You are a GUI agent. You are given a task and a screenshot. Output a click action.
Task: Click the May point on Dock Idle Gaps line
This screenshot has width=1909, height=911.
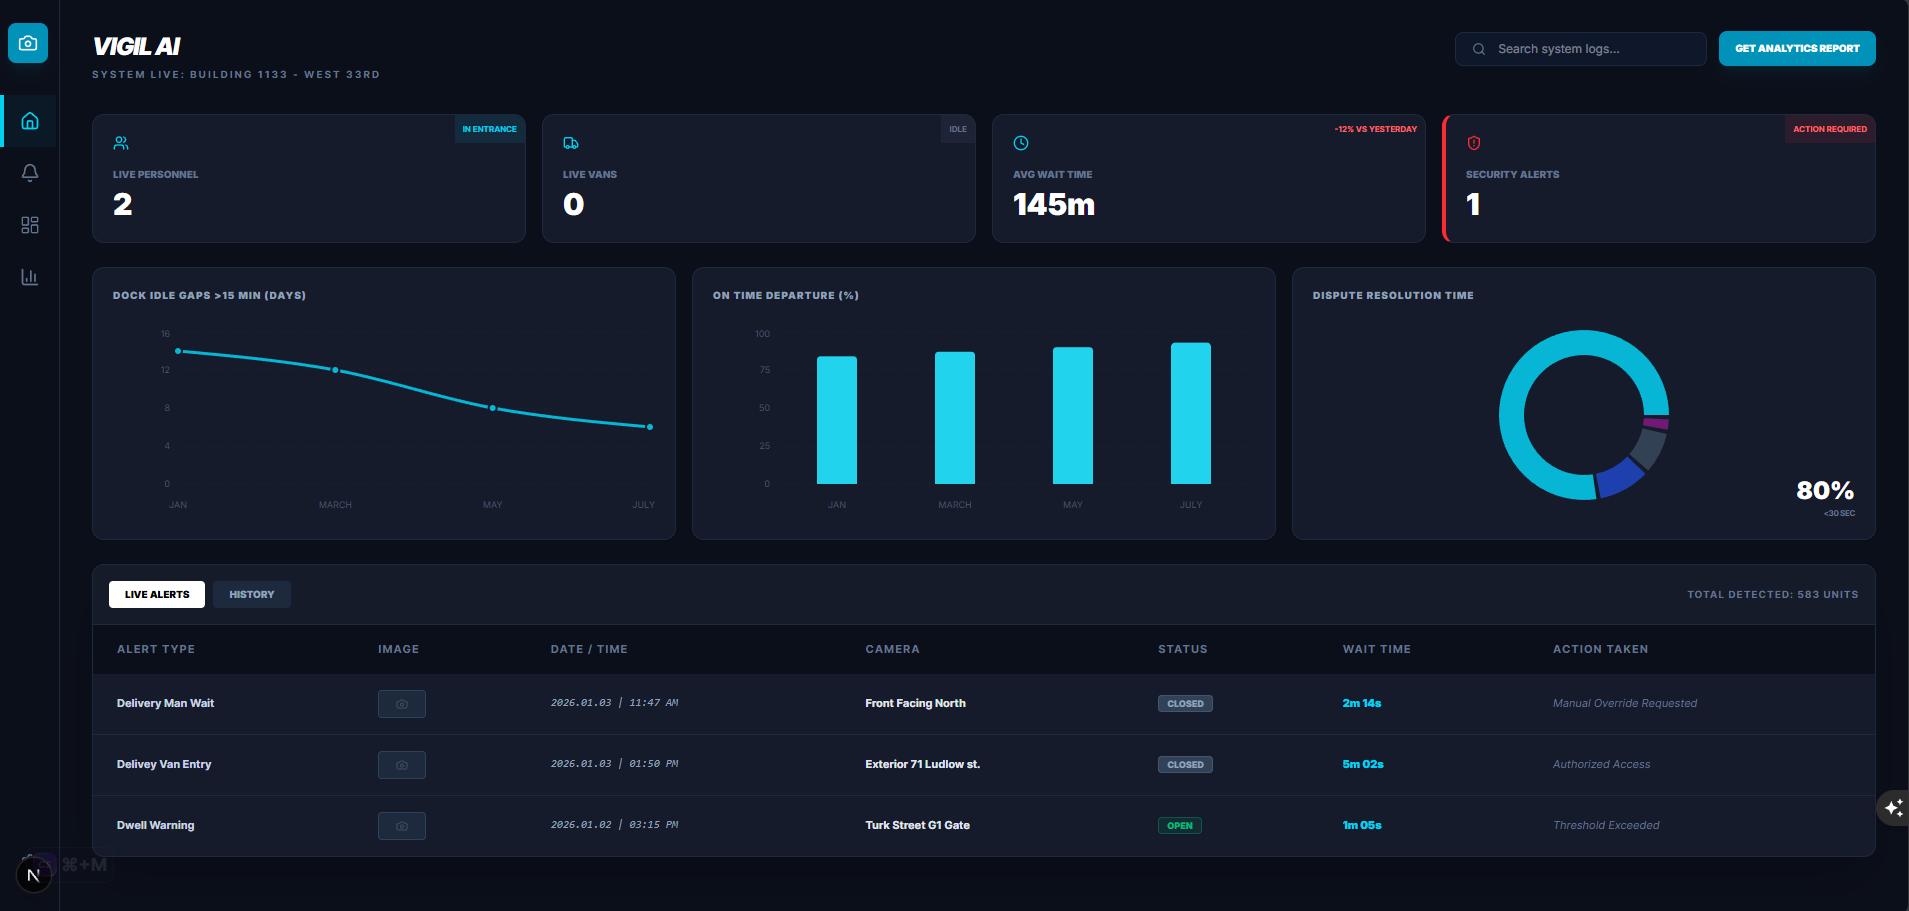point(492,408)
